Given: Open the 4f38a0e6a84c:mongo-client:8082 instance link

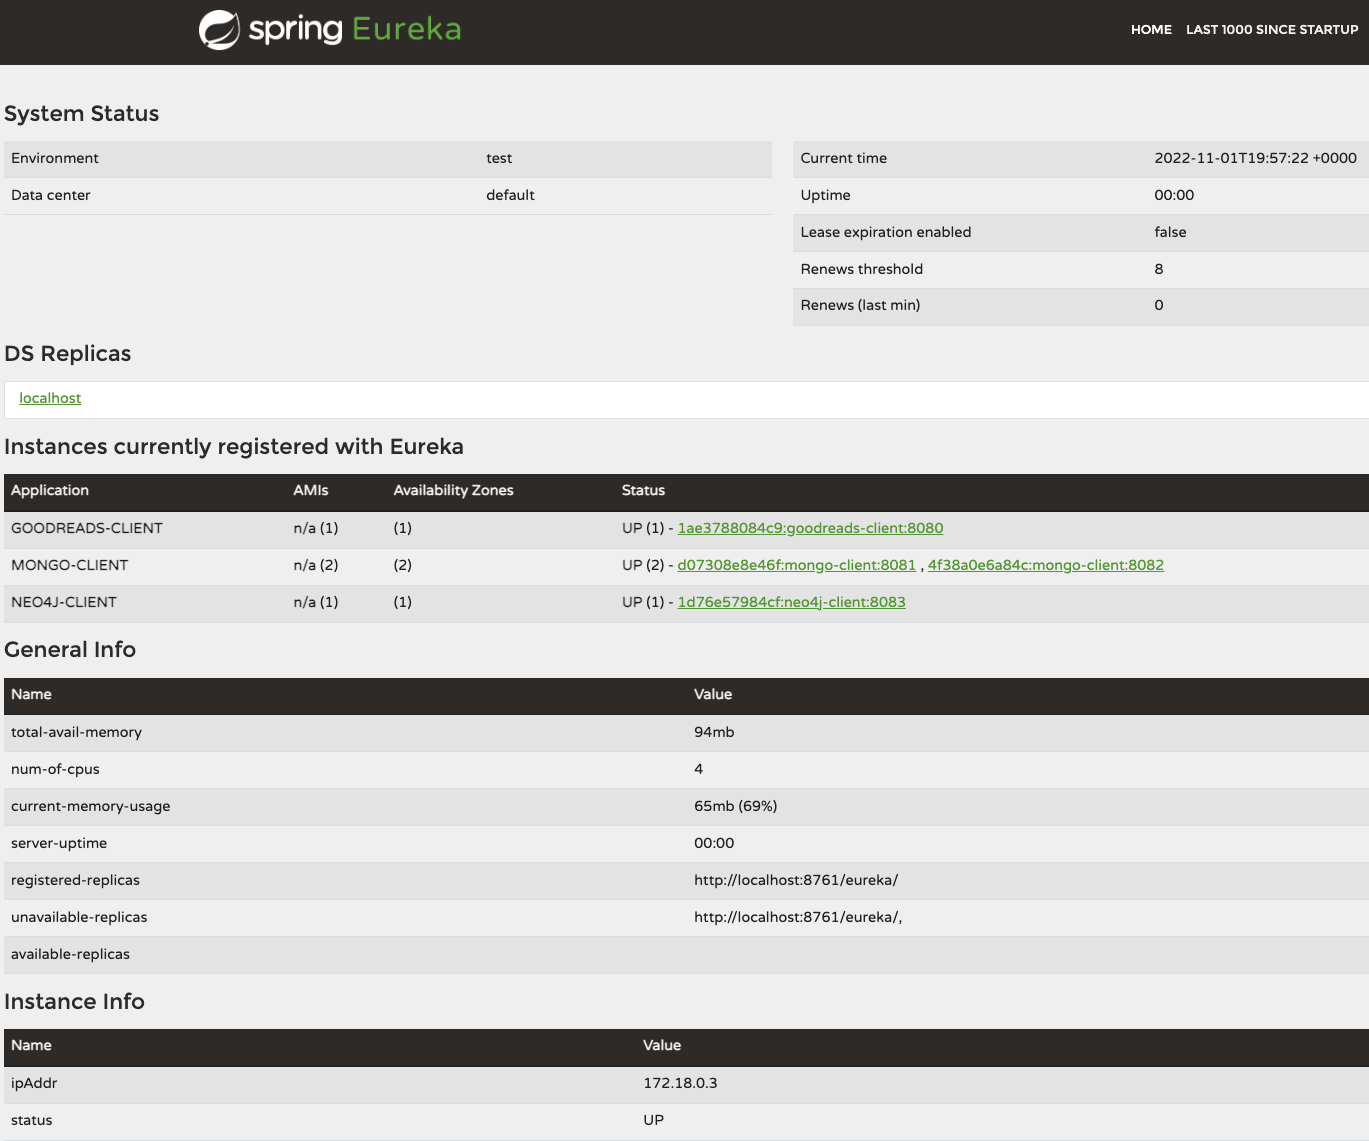Looking at the screenshot, I should (x=1046, y=565).
